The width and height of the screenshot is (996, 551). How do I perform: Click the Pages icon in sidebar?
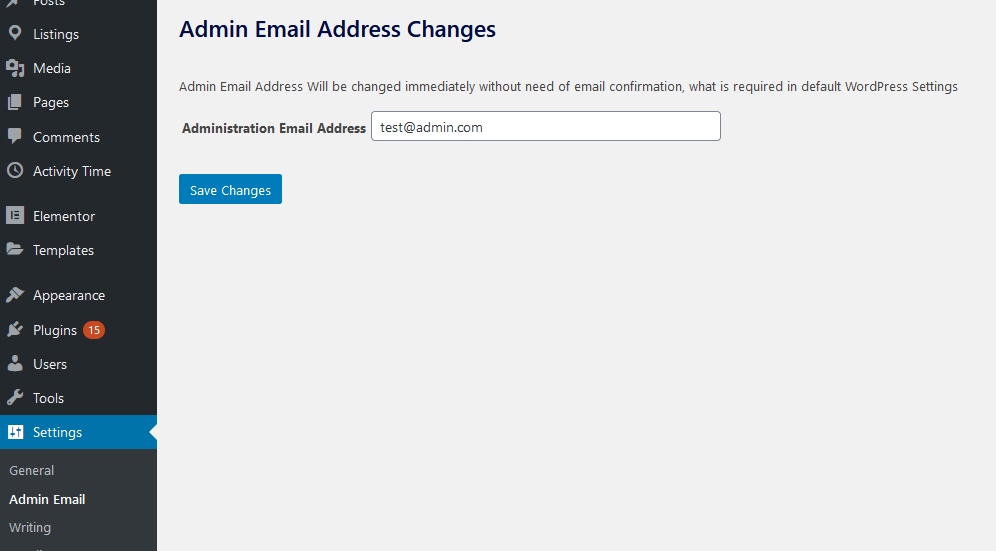coord(15,102)
